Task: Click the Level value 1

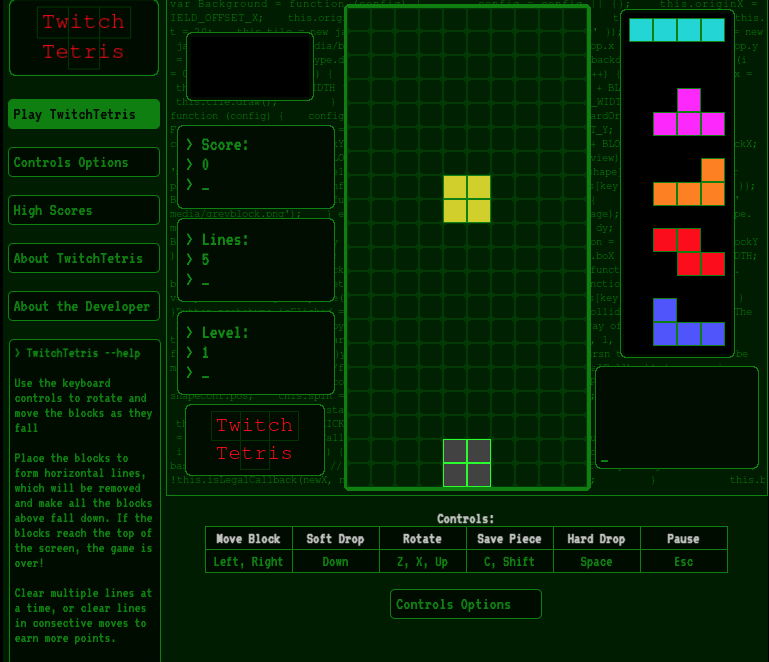Action: tap(205, 353)
